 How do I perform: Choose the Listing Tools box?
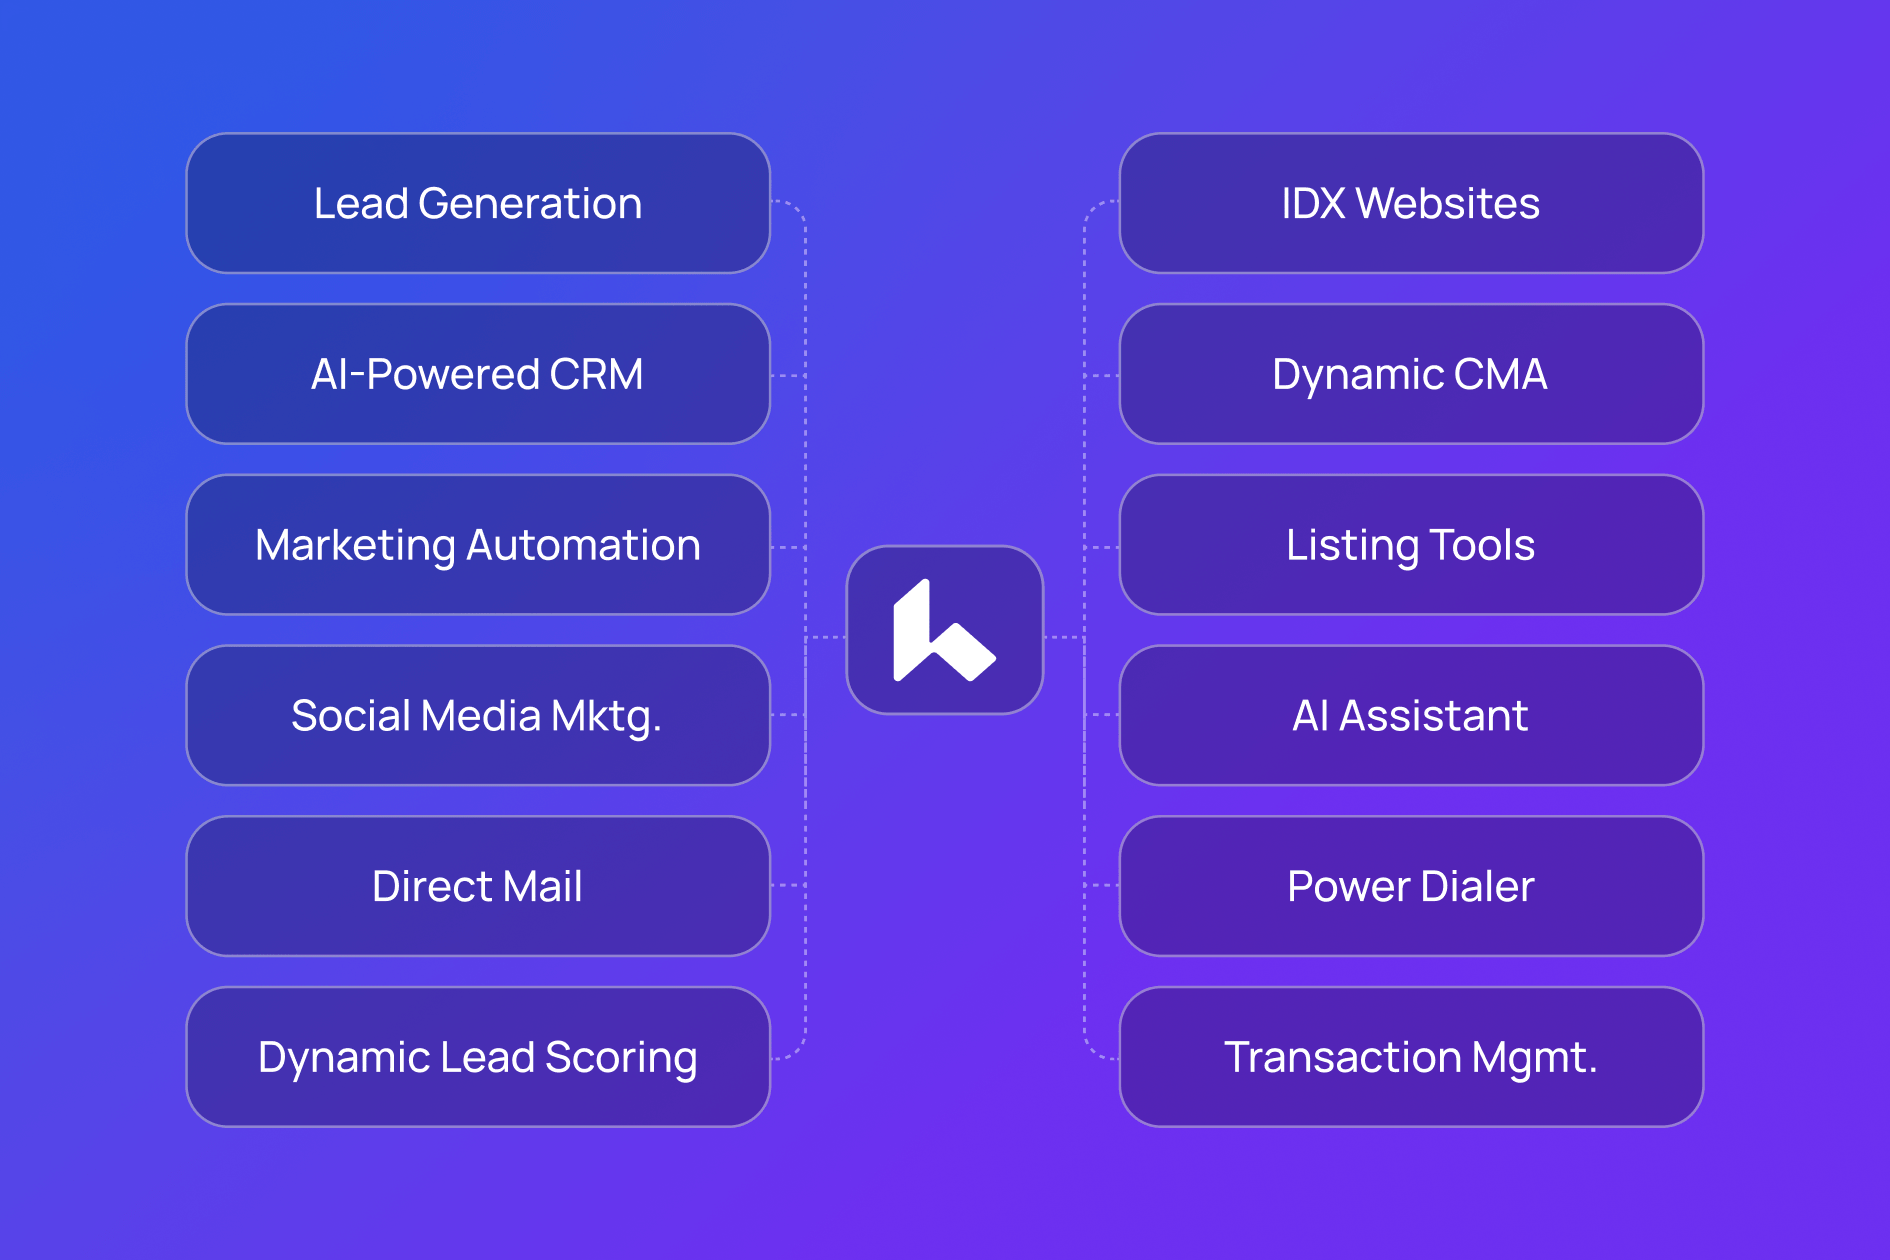(x=1411, y=545)
